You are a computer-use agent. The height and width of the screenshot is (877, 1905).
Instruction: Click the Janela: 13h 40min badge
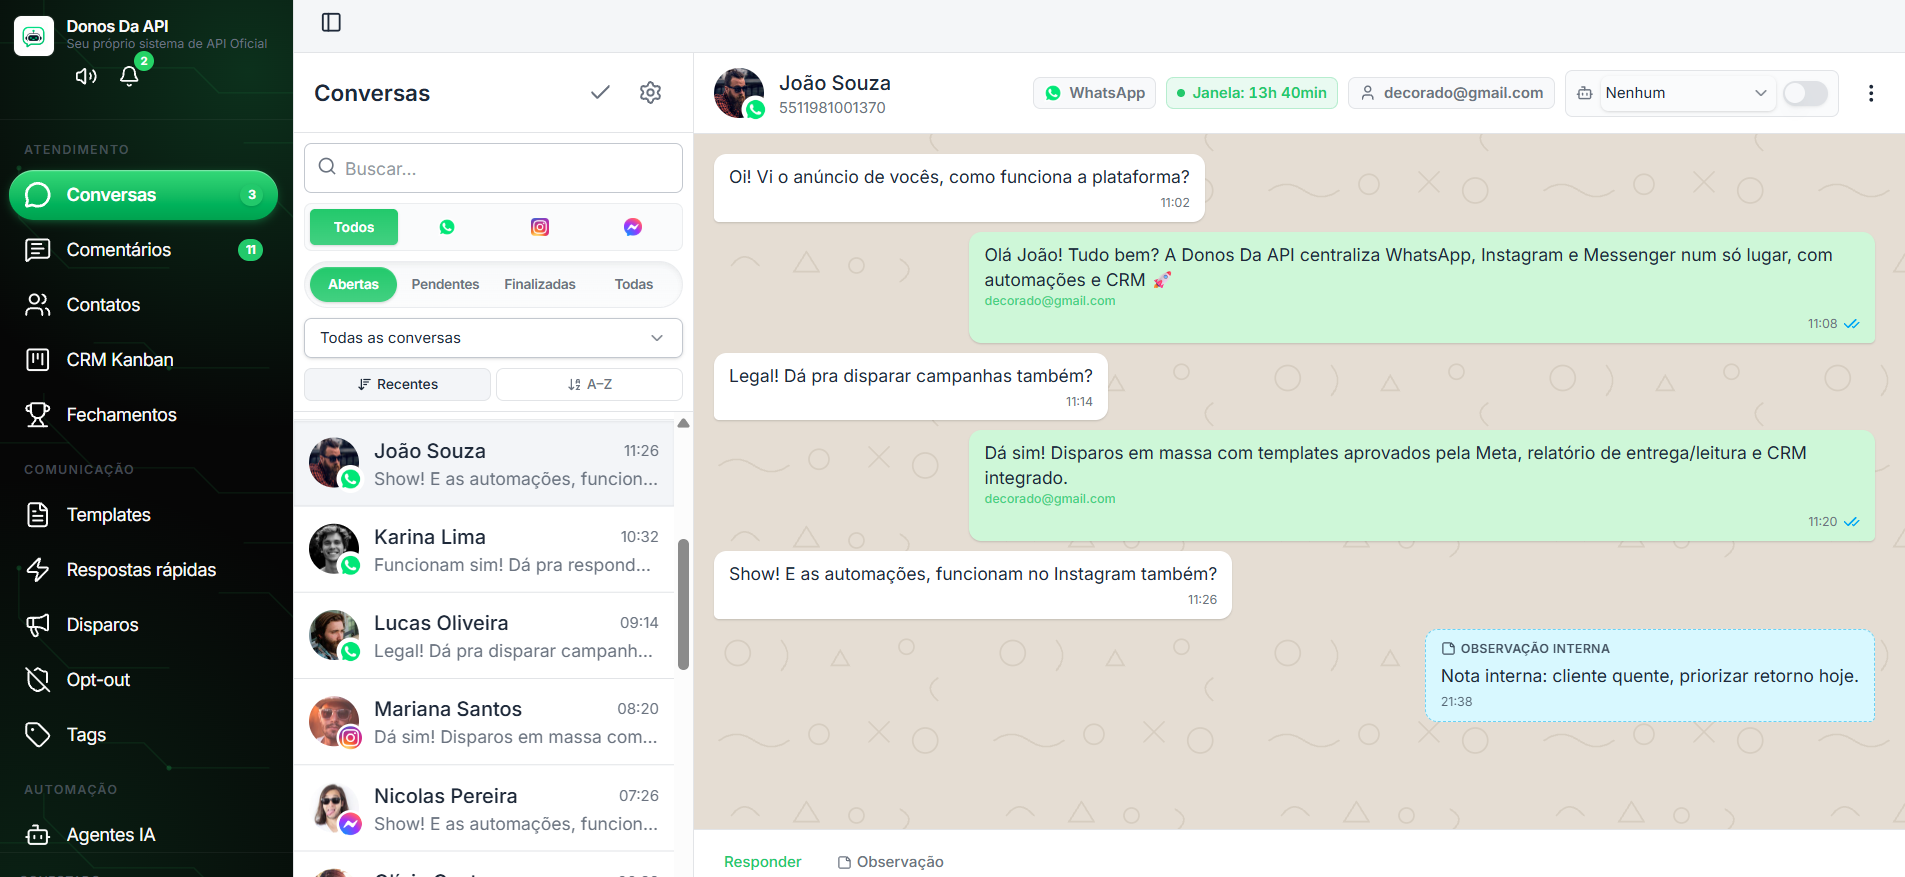[1251, 93]
